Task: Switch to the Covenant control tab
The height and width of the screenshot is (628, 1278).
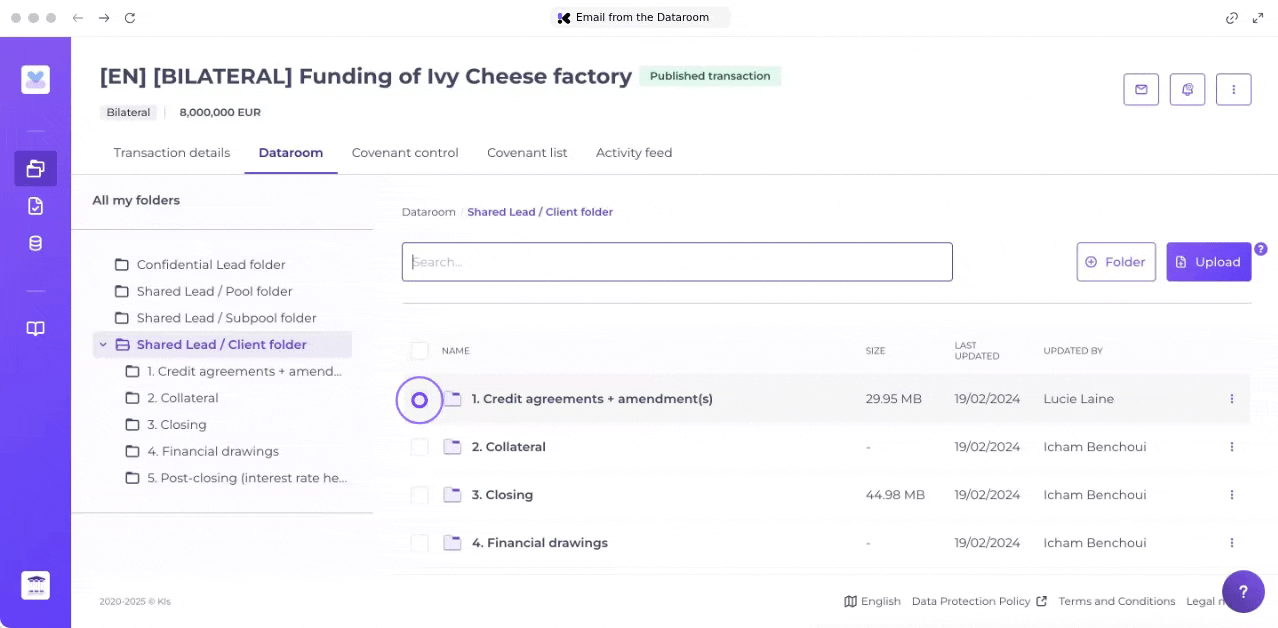Action: [405, 153]
